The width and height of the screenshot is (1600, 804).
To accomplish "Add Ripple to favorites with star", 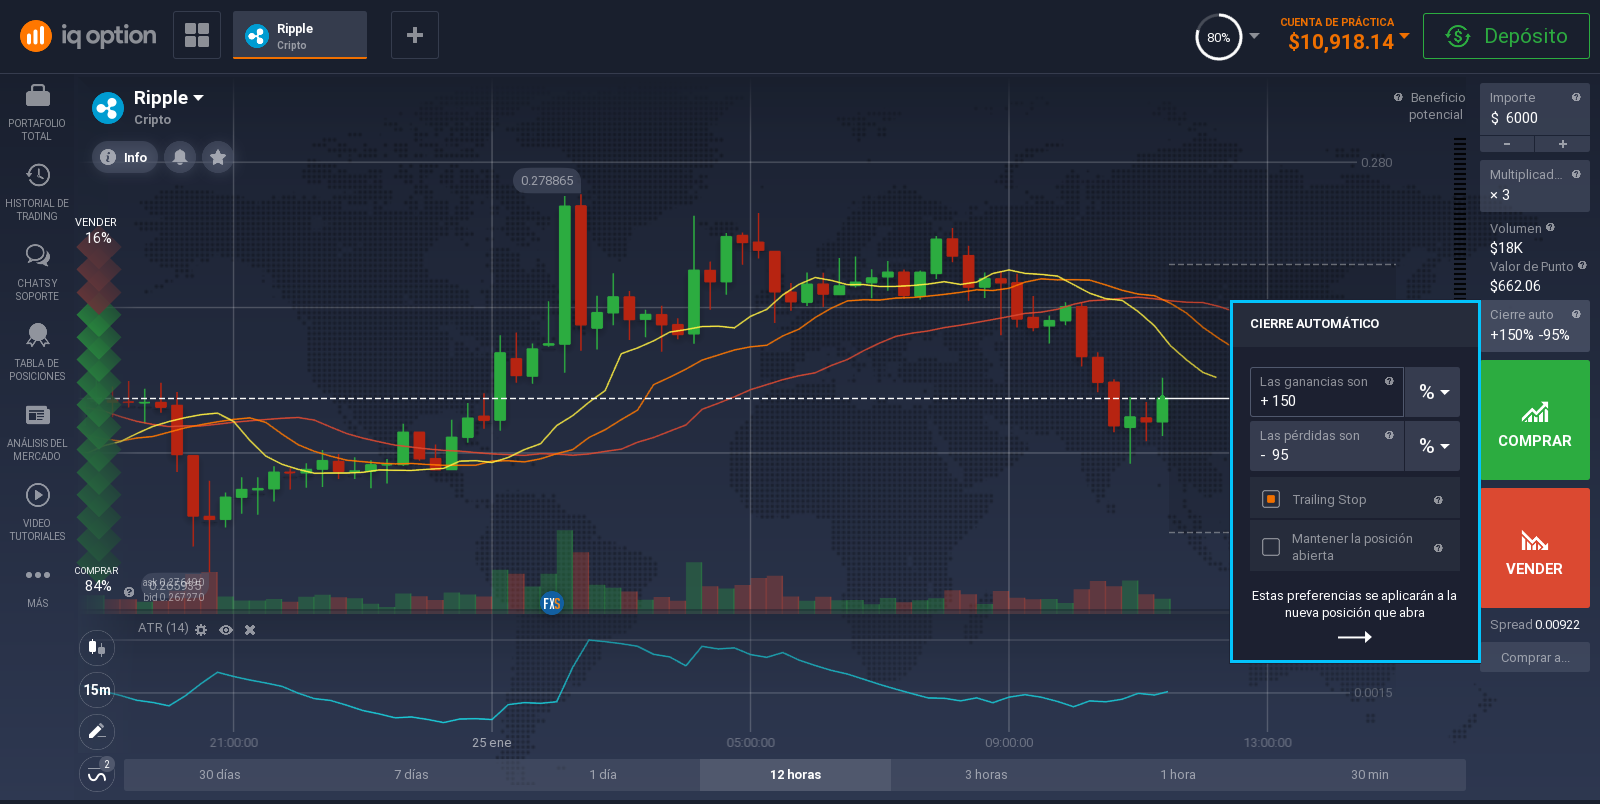I will tap(218, 157).
